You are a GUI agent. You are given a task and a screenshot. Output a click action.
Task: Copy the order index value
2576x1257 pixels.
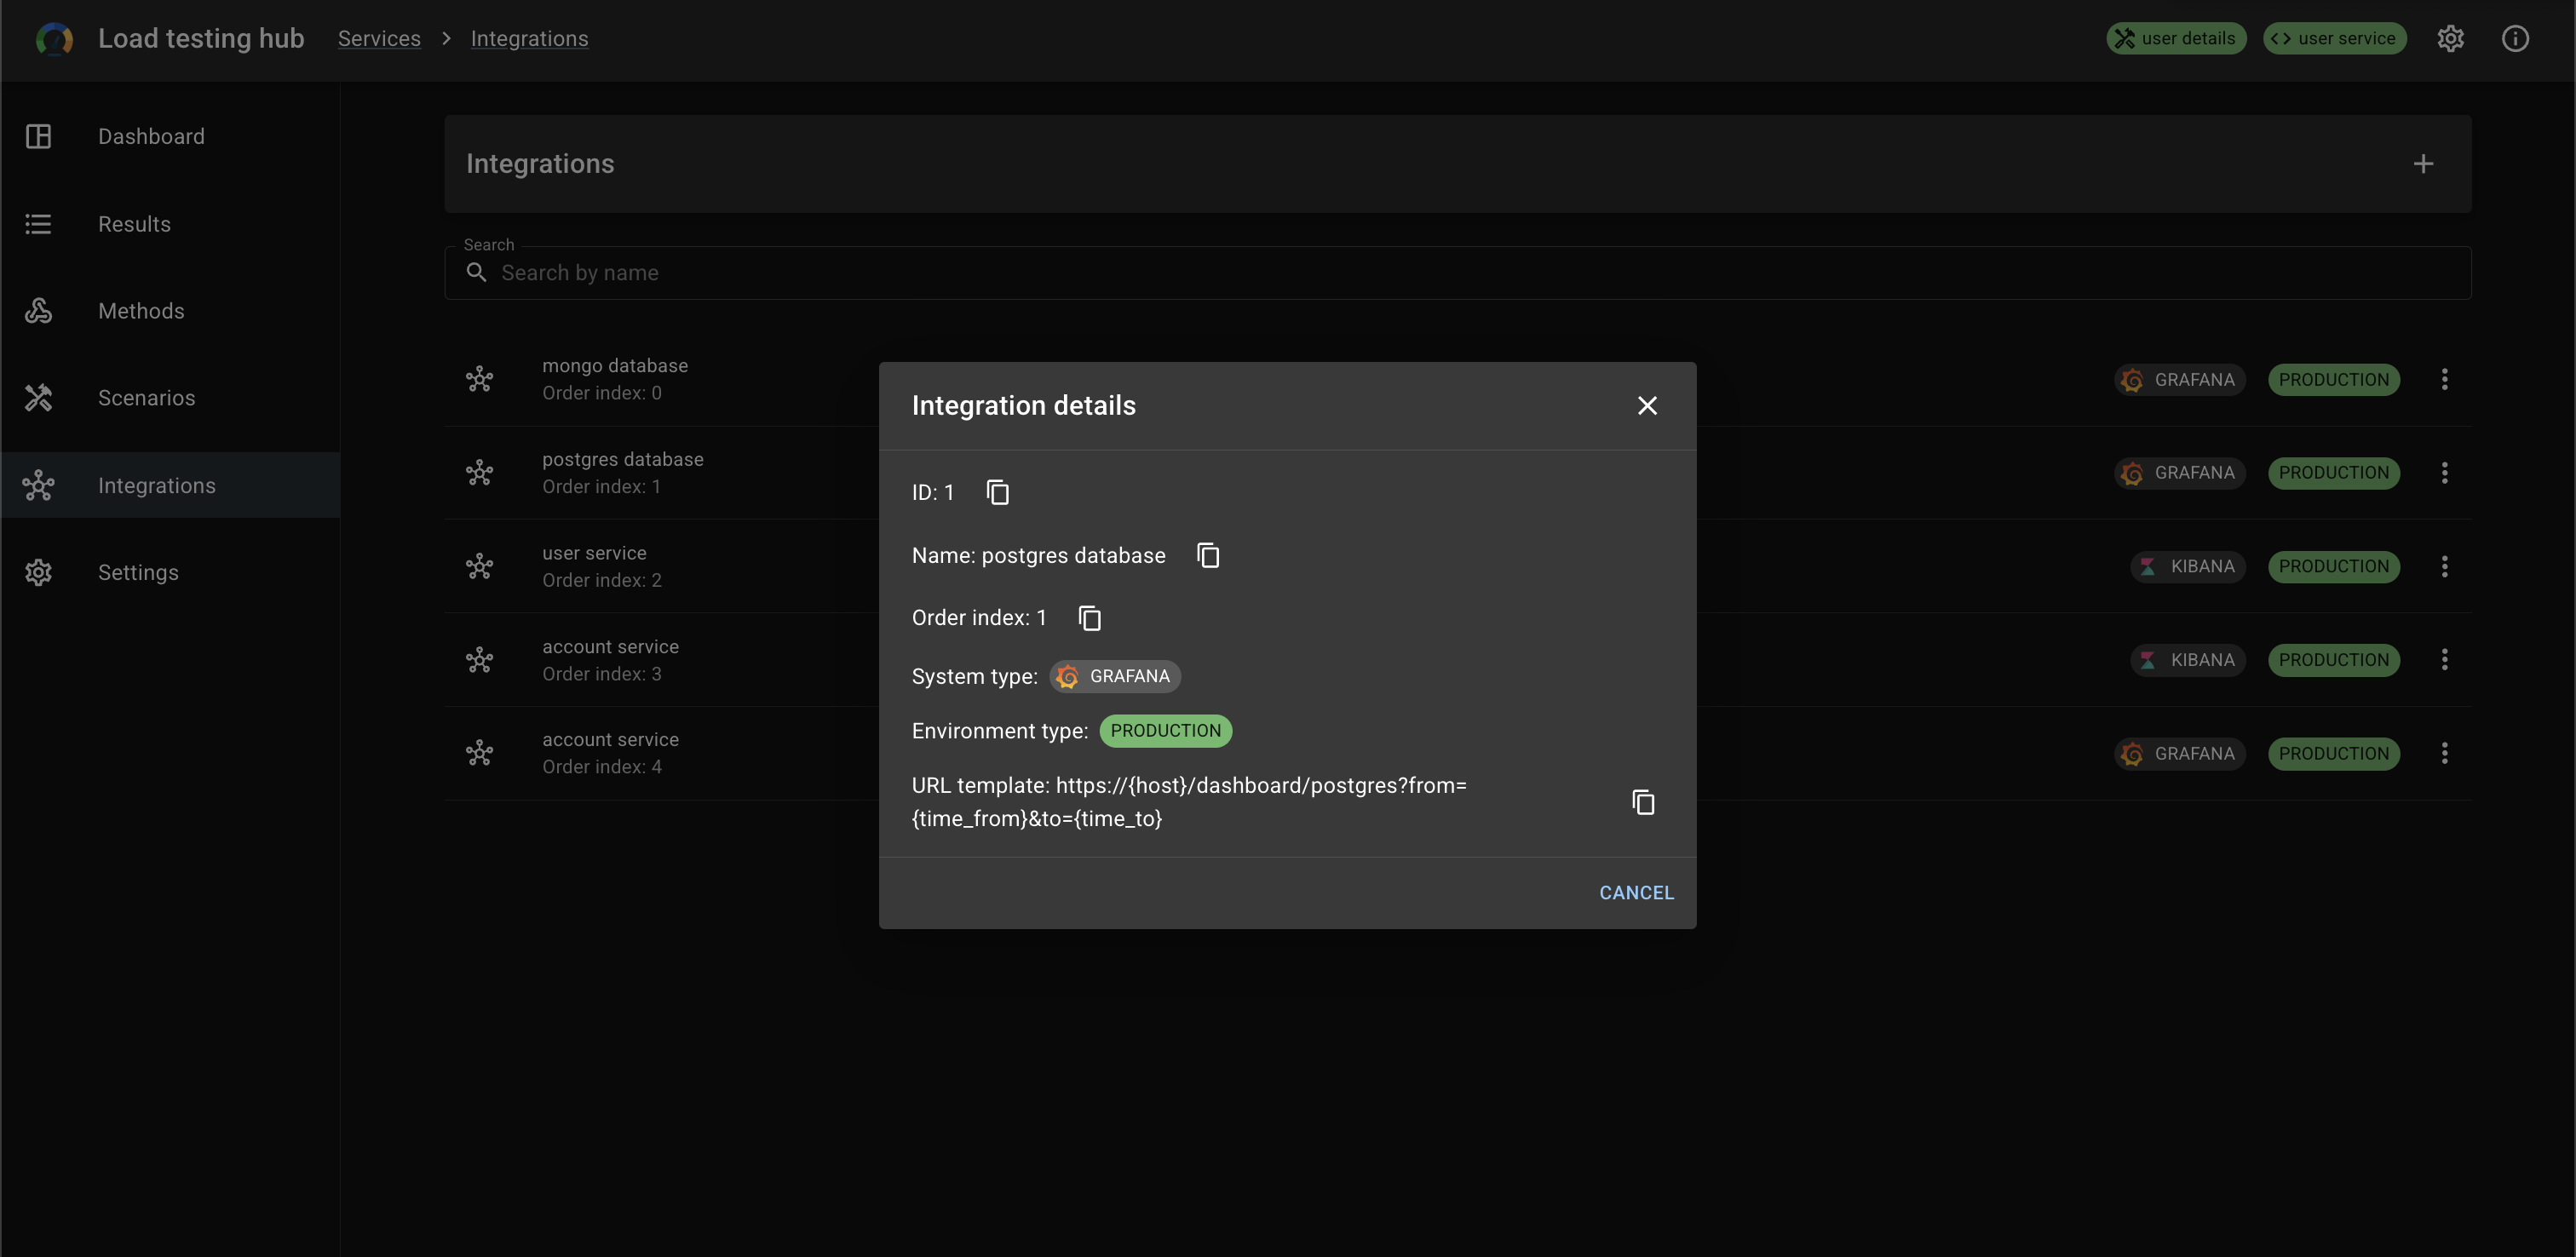(x=1089, y=618)
